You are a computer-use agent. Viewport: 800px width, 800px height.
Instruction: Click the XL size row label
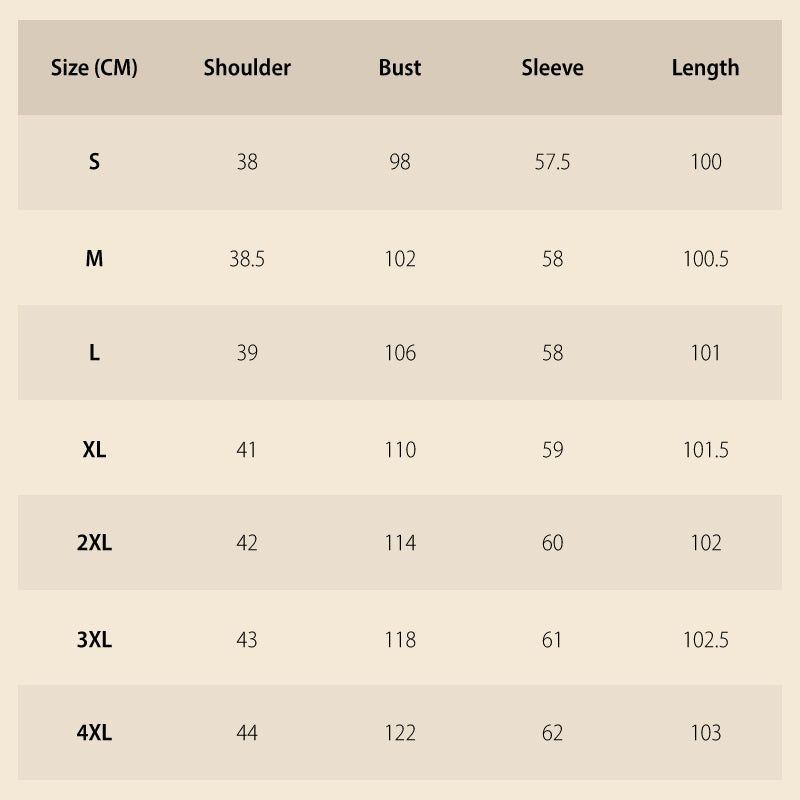pos(94,450)
